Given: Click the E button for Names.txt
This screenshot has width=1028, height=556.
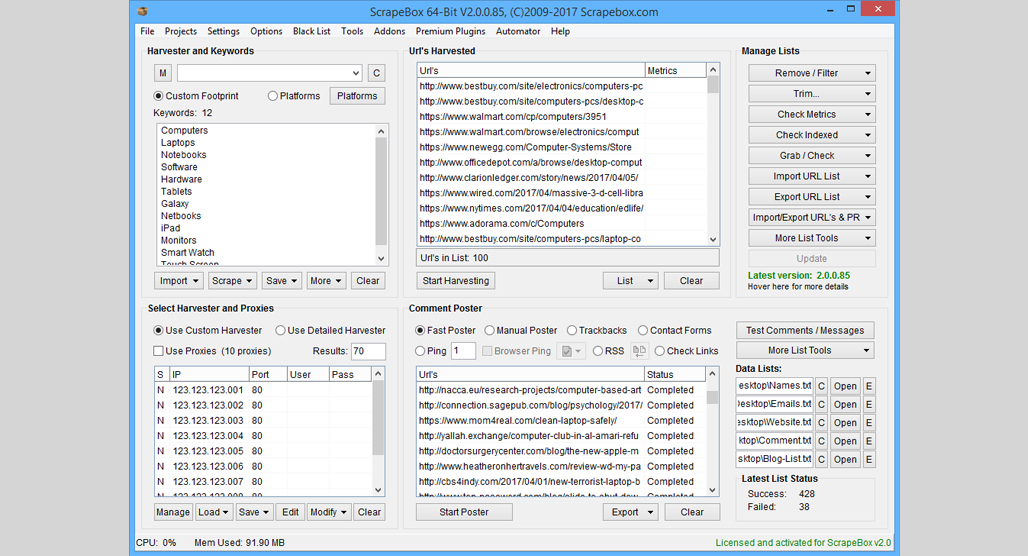Looking at the screenshot, I should coord(869,386).
